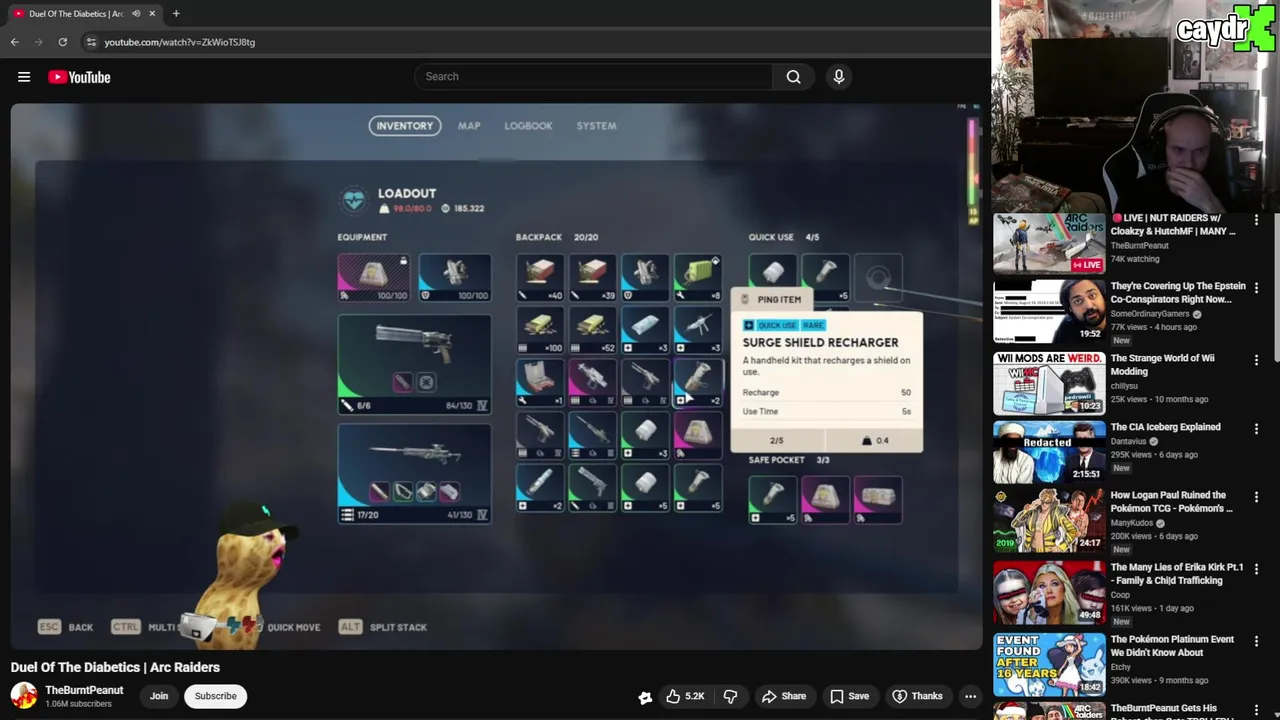This screenshot has width=1280, height=720.
Task: Go back with browser back arrow
Action: (14, 42)
